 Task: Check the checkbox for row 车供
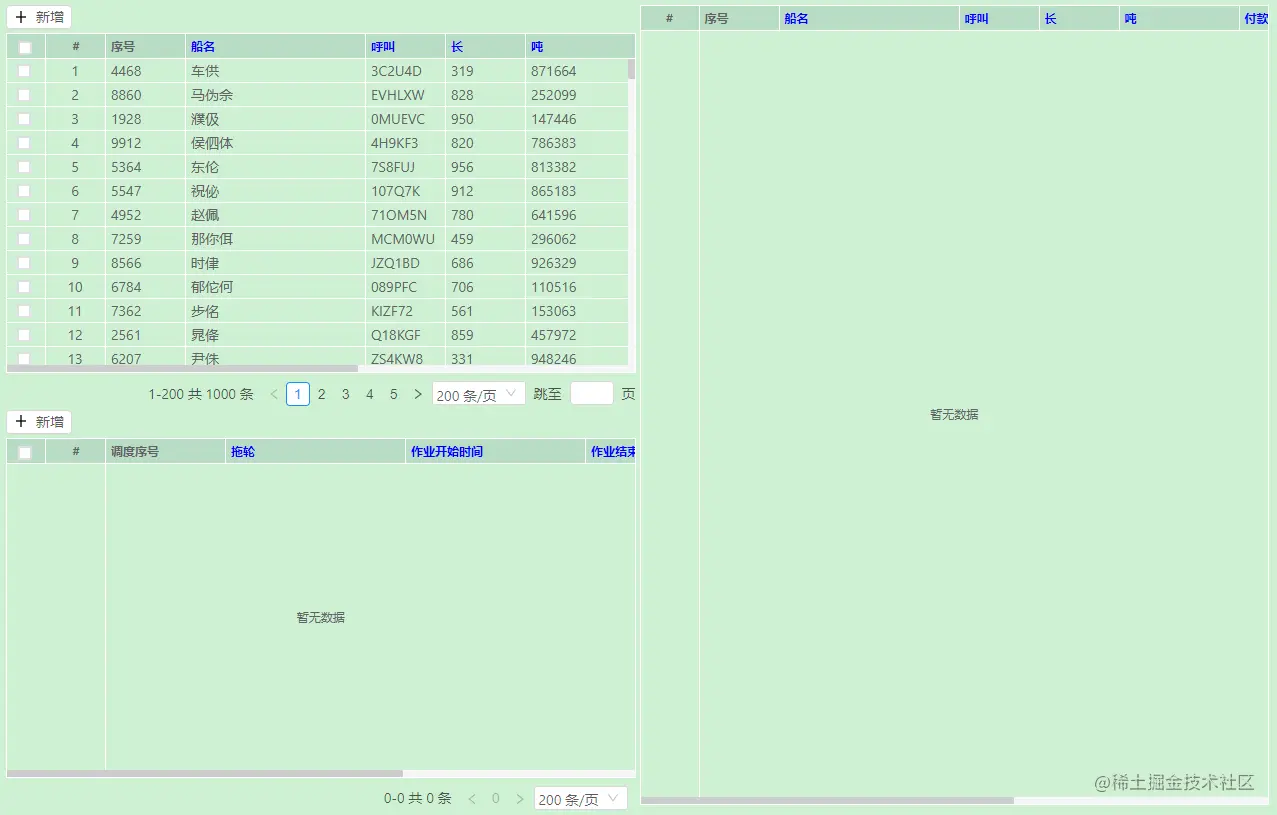24,71
